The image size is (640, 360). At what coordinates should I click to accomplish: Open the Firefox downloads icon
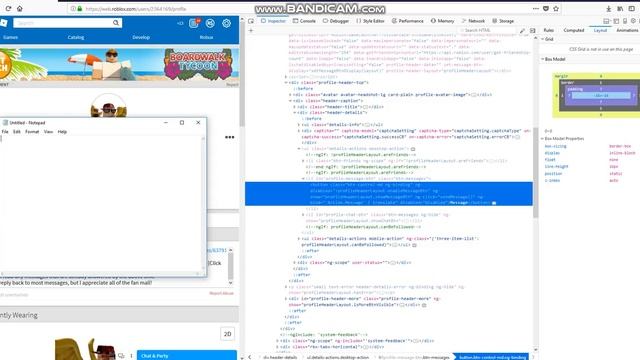click(608, 9)
